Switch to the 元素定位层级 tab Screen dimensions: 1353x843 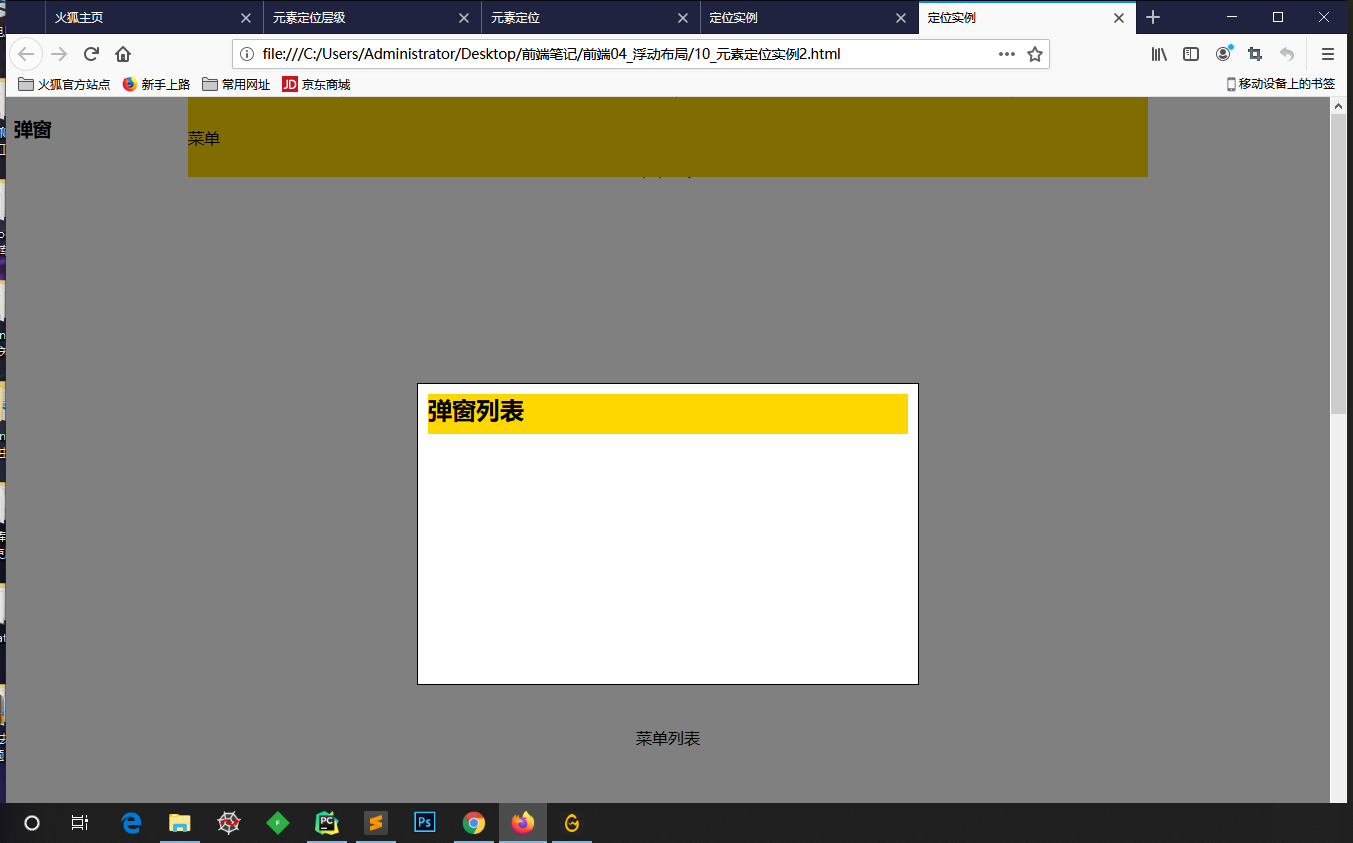pyautogui.click(x=340, y=17)
